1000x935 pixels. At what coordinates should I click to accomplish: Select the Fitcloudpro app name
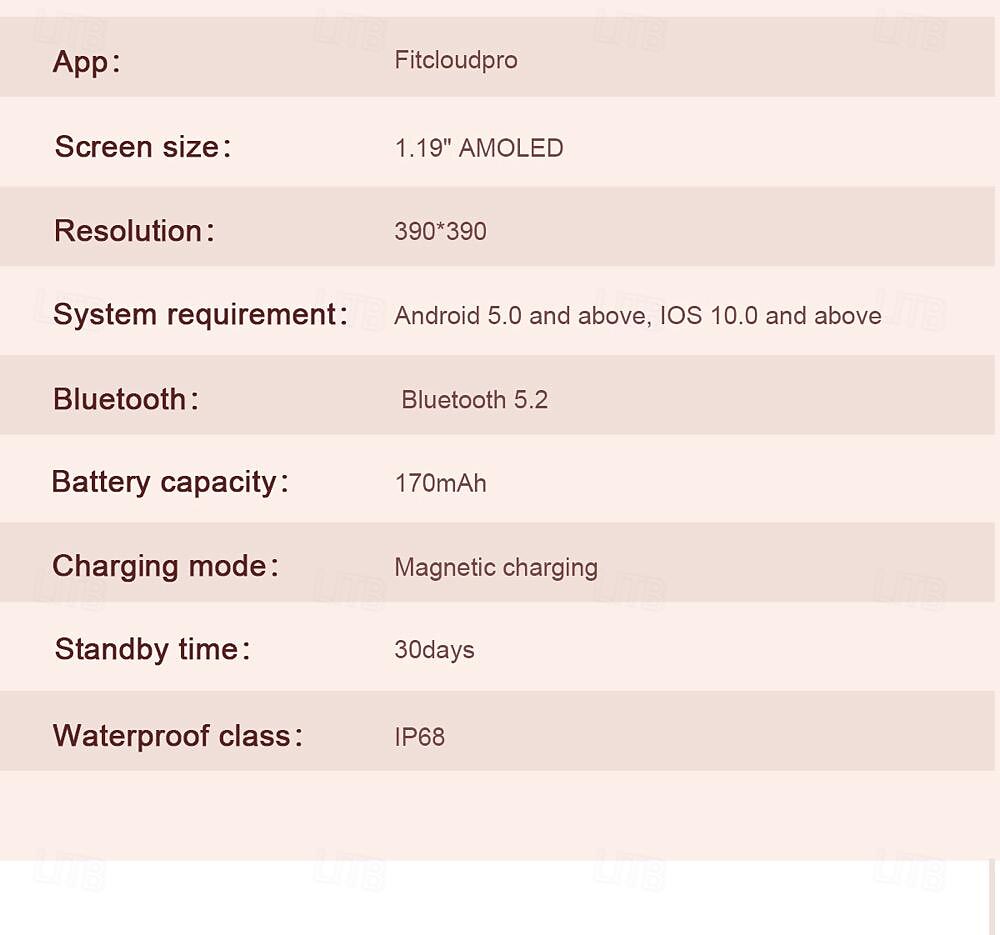tap(456, 61)
